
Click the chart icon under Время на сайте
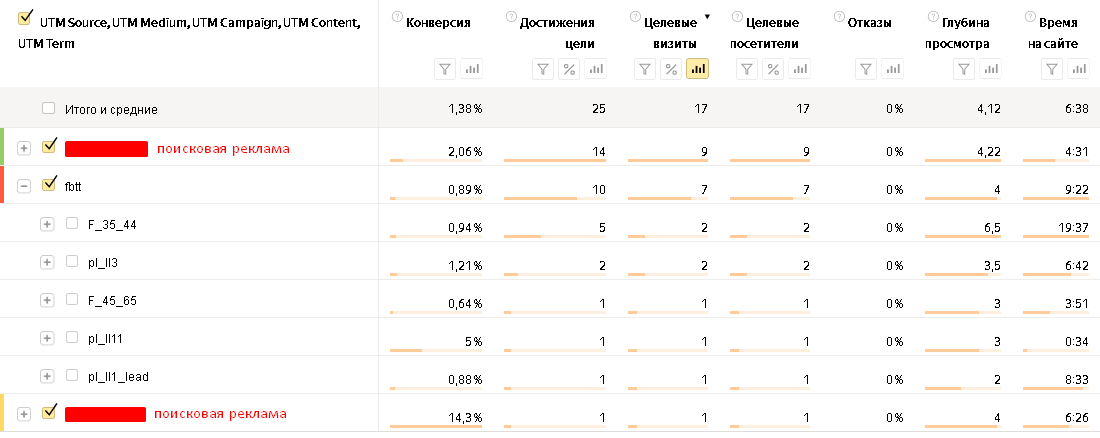(x=1078, y=69)
